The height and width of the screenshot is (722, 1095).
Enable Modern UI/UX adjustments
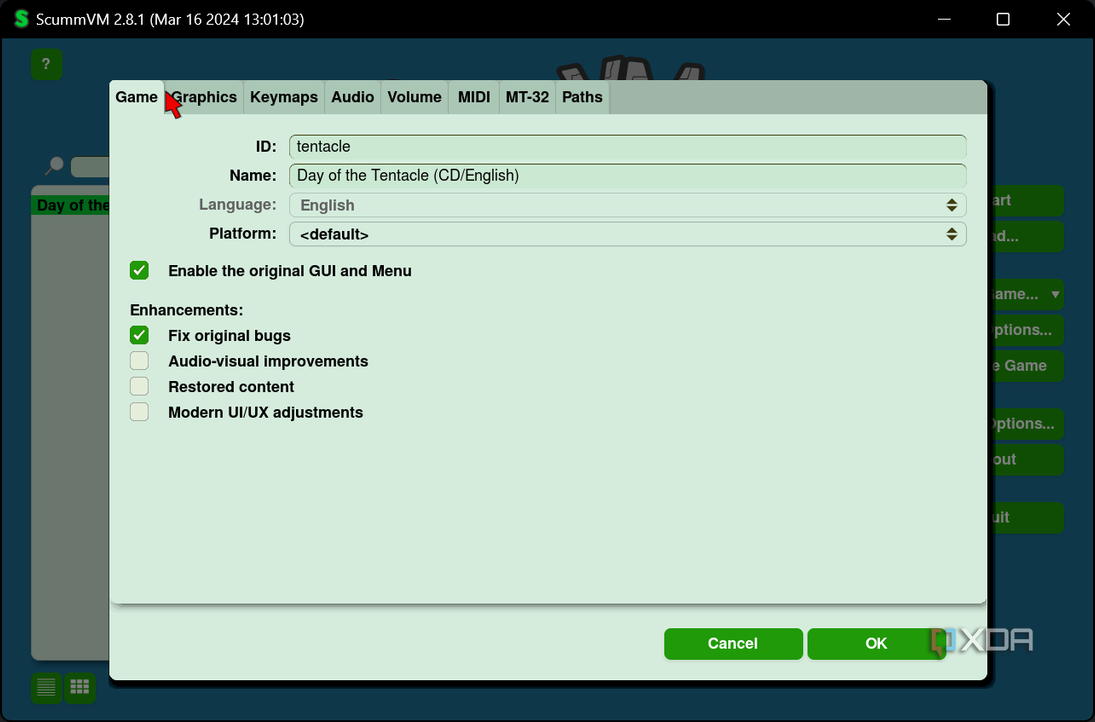139,412
